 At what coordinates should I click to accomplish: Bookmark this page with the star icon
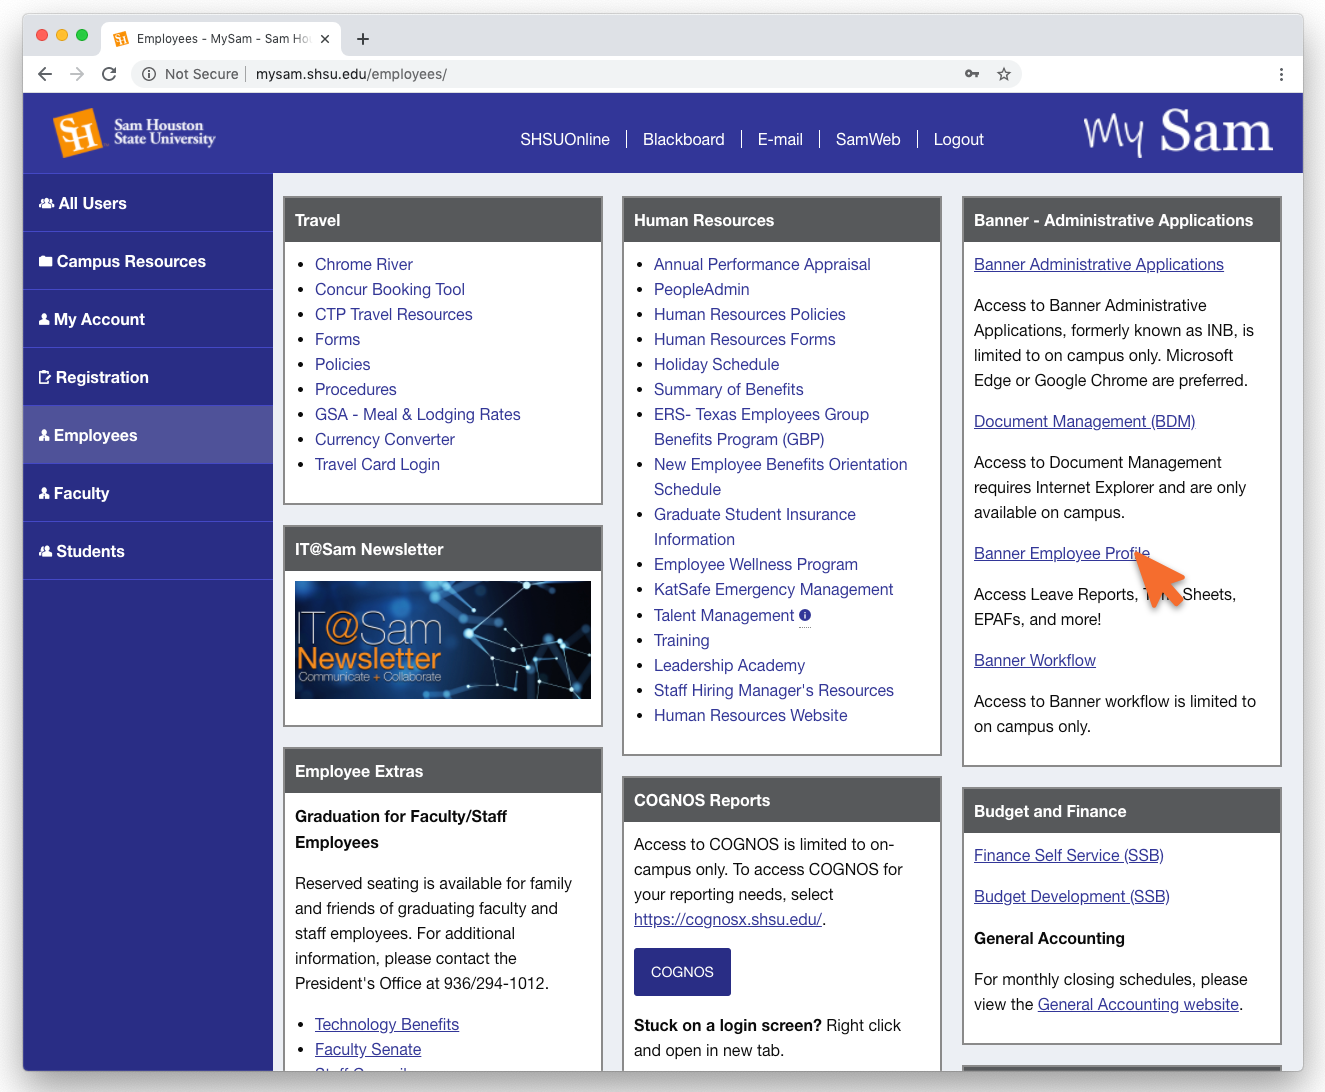(x=1004, y=74)
